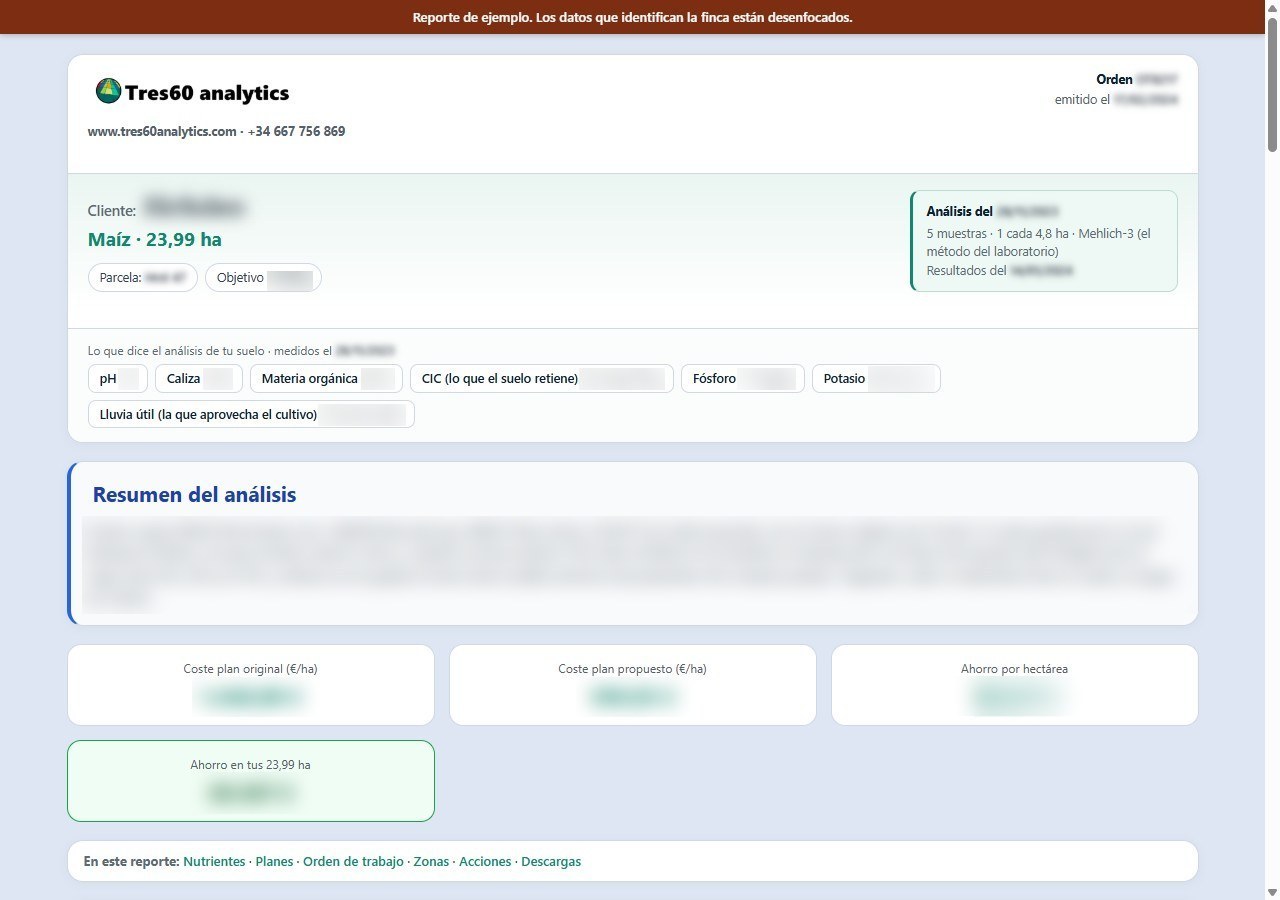This screenshot has height=900, width=1280.
Task: Open the Descargas section link
Action: (551, 861)
